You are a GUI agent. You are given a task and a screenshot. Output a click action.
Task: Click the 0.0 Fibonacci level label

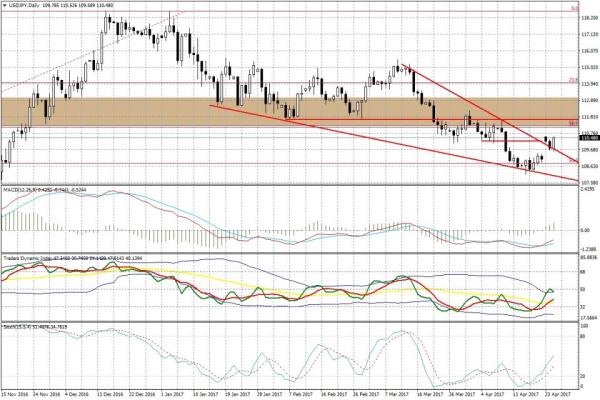click(x=572, y=8)
